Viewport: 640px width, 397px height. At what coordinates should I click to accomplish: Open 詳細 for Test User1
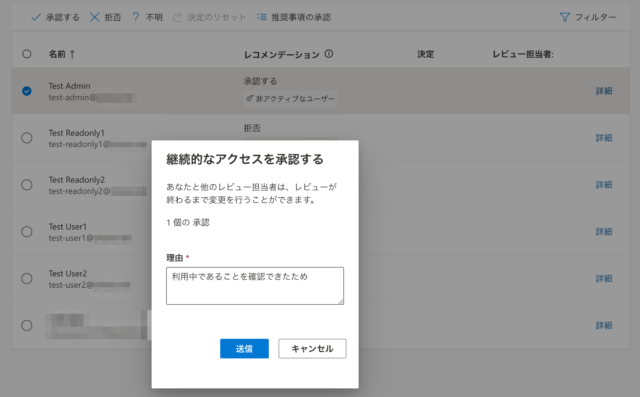604,232
